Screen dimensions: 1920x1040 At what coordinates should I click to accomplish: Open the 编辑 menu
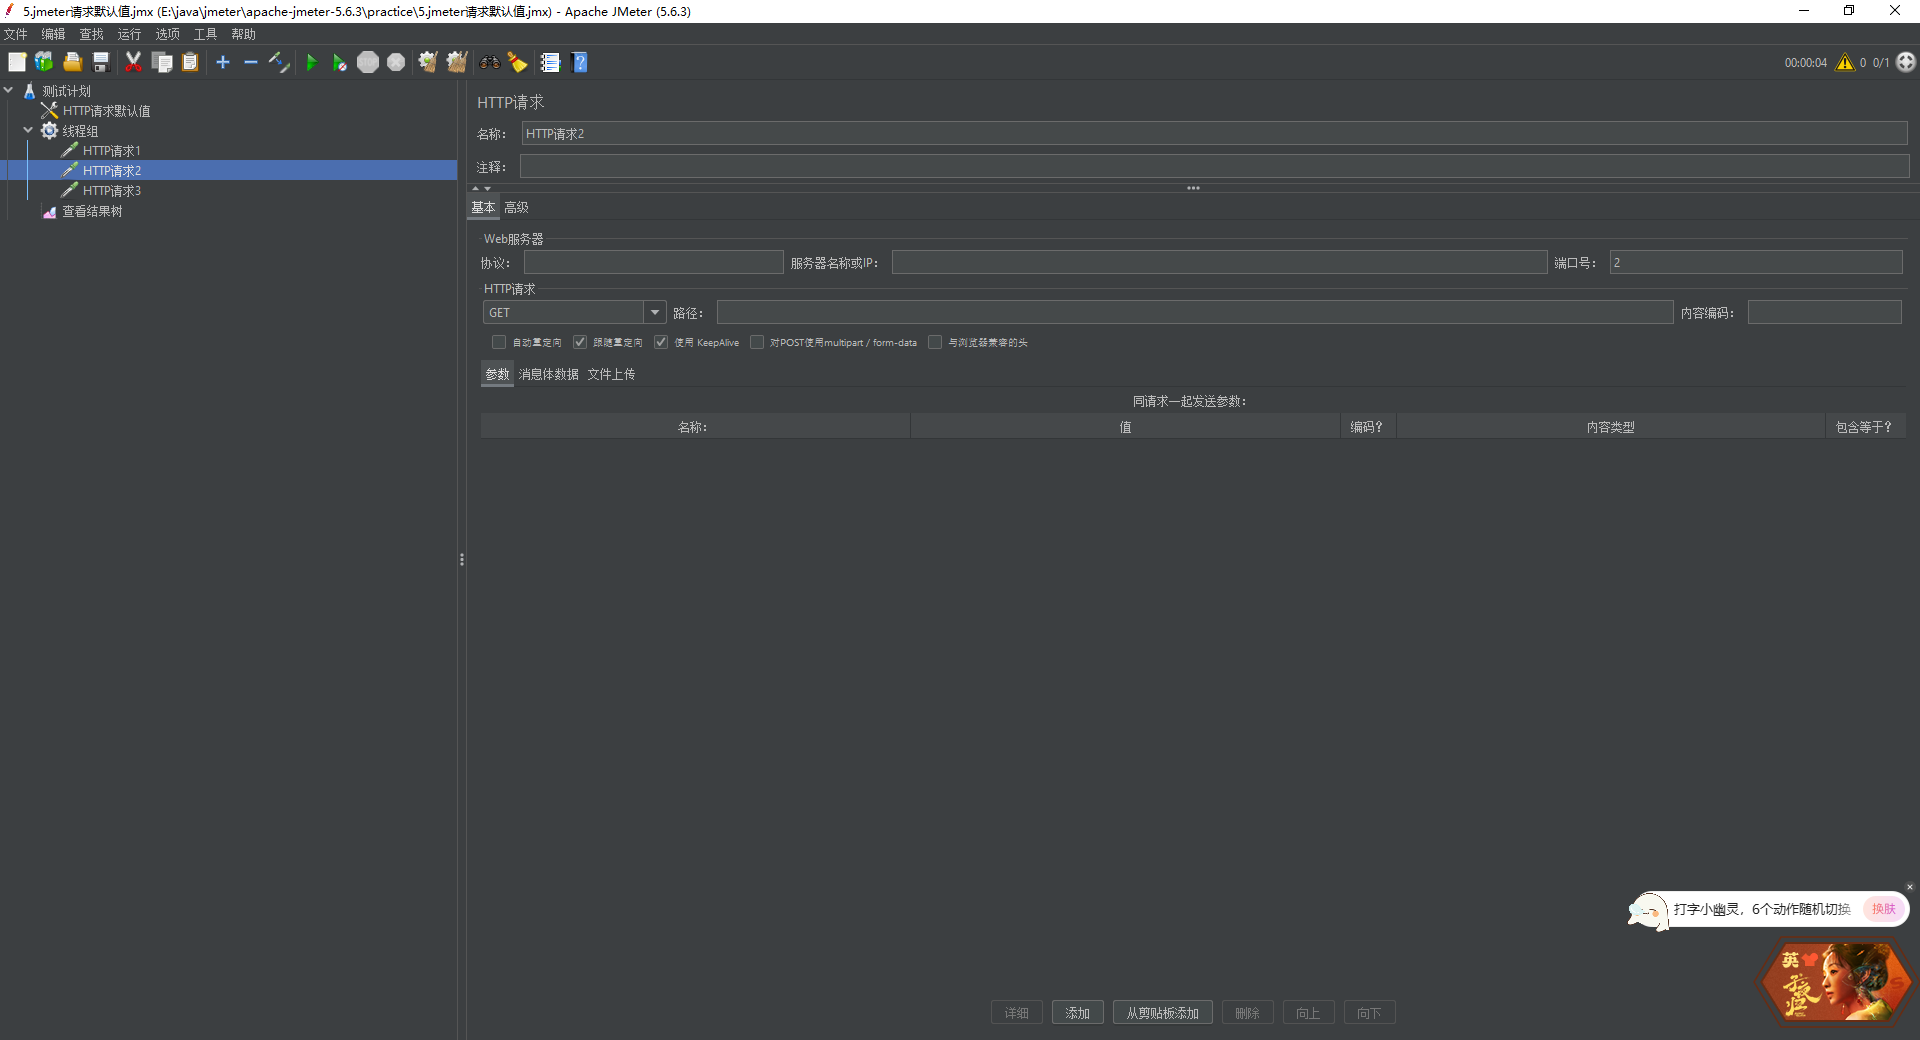[x=53, y=34]
